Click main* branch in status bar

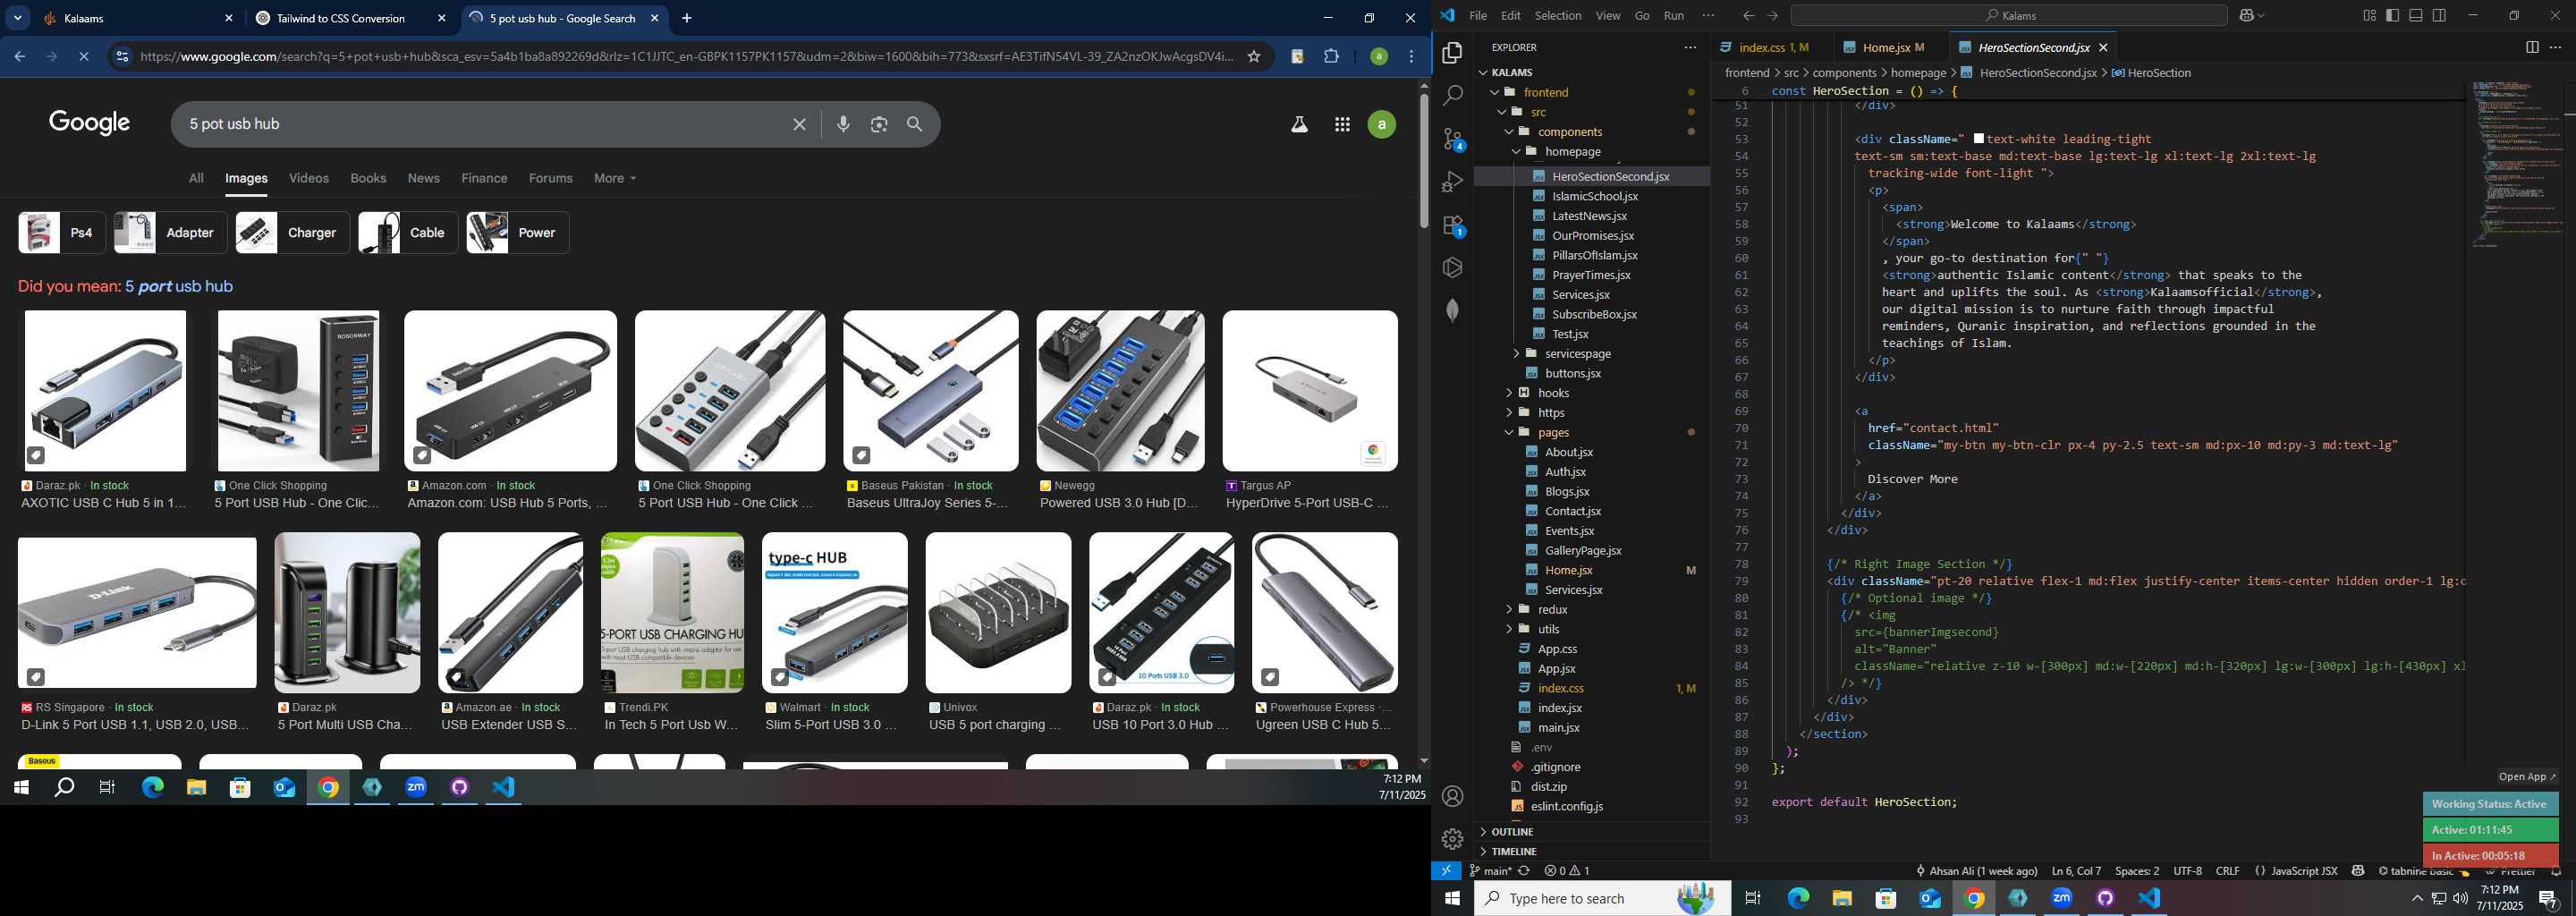pyautogui.click(x=1490, y=871)
